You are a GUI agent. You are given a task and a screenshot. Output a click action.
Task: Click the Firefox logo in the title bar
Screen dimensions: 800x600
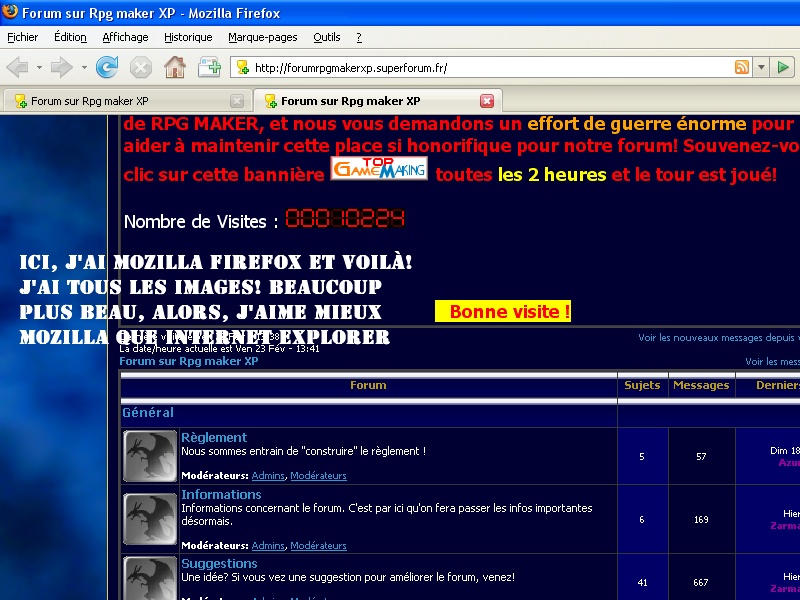tap(10, 12)
